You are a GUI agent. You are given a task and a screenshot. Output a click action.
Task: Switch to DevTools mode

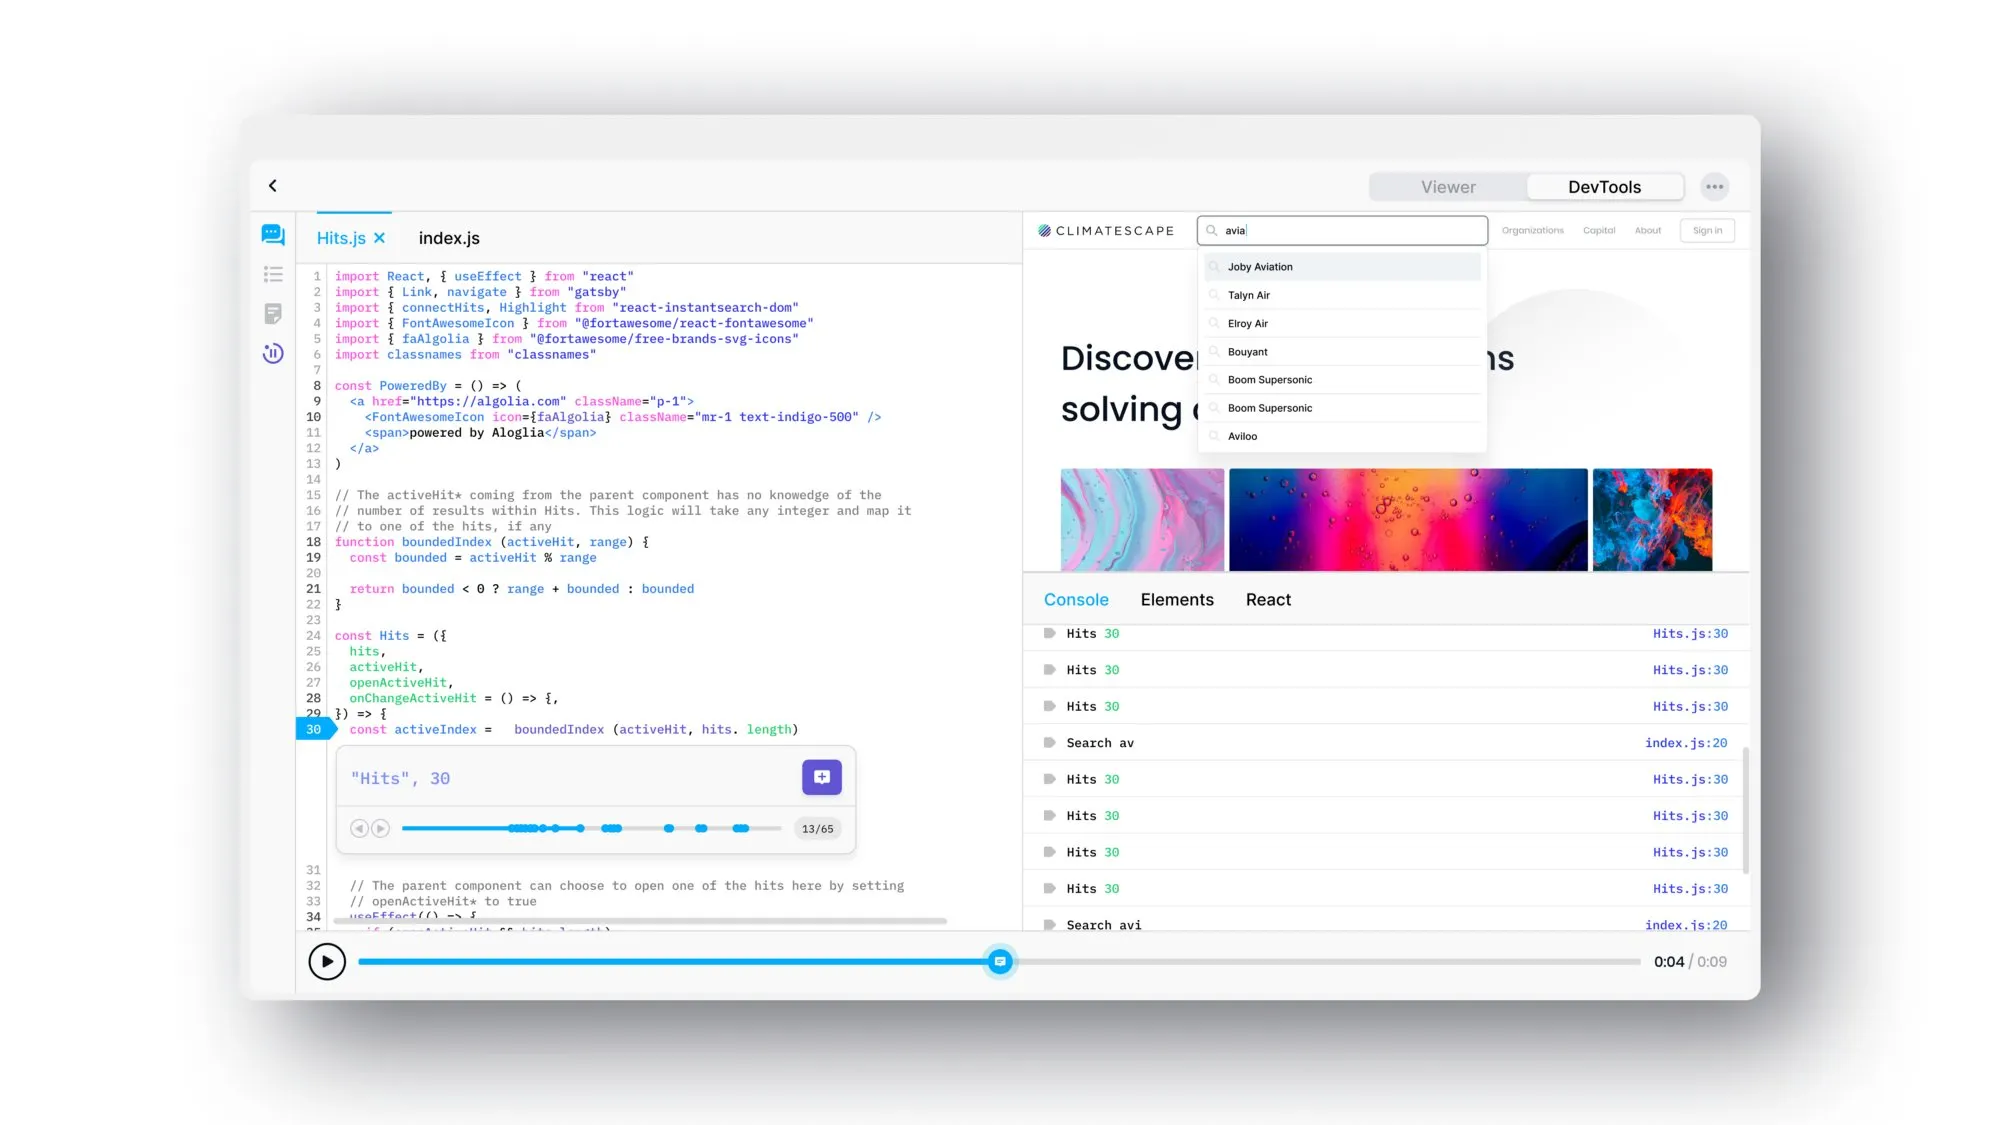coord(1604,187)
